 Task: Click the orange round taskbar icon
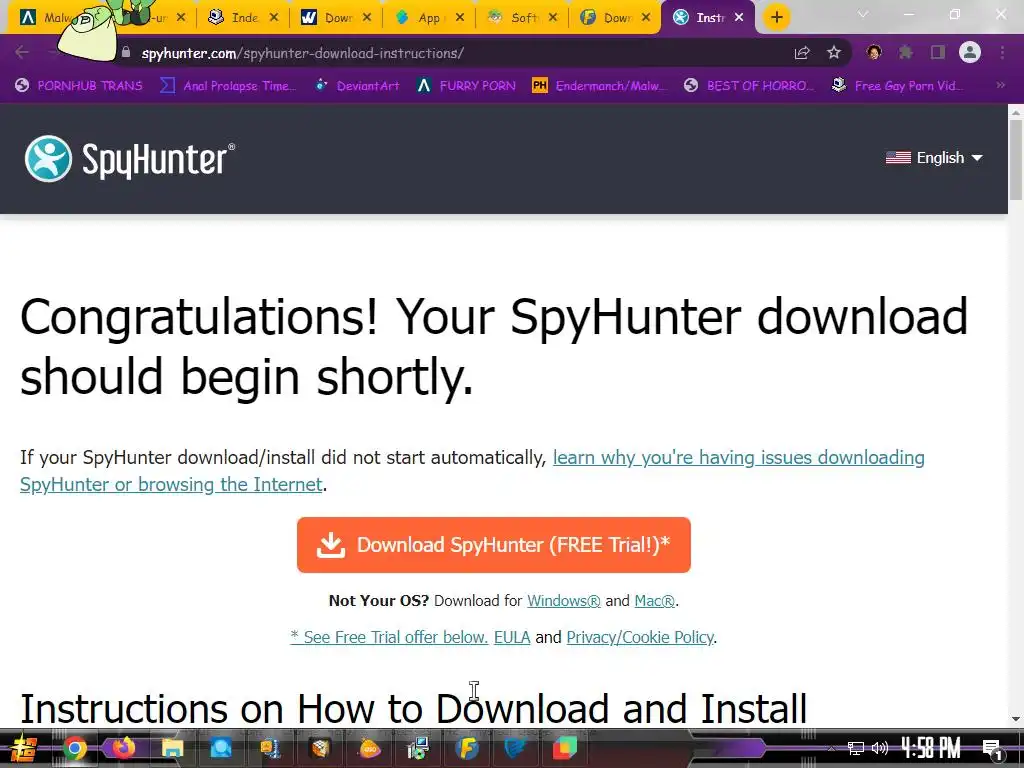369,748
